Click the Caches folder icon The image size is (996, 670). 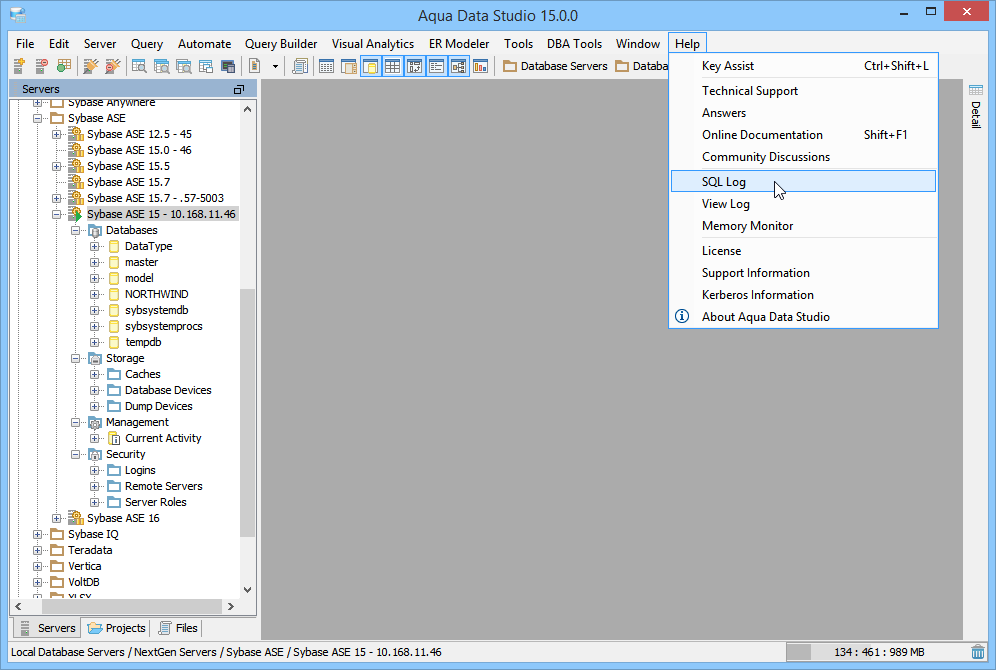tap(114, 374)
